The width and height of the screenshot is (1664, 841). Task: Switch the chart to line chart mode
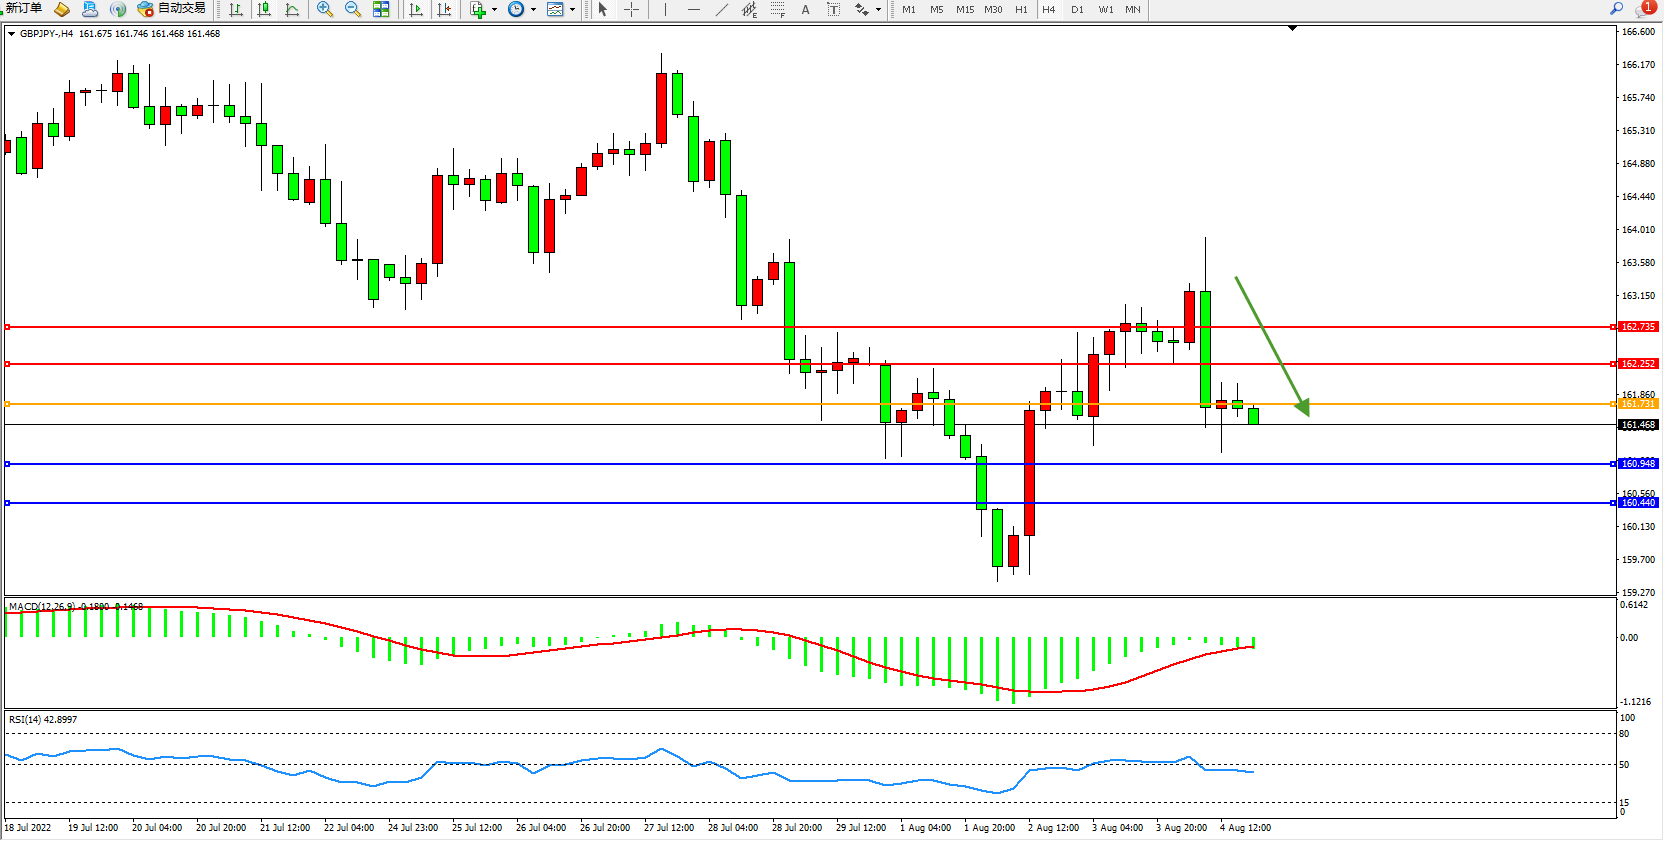point(292,10)
